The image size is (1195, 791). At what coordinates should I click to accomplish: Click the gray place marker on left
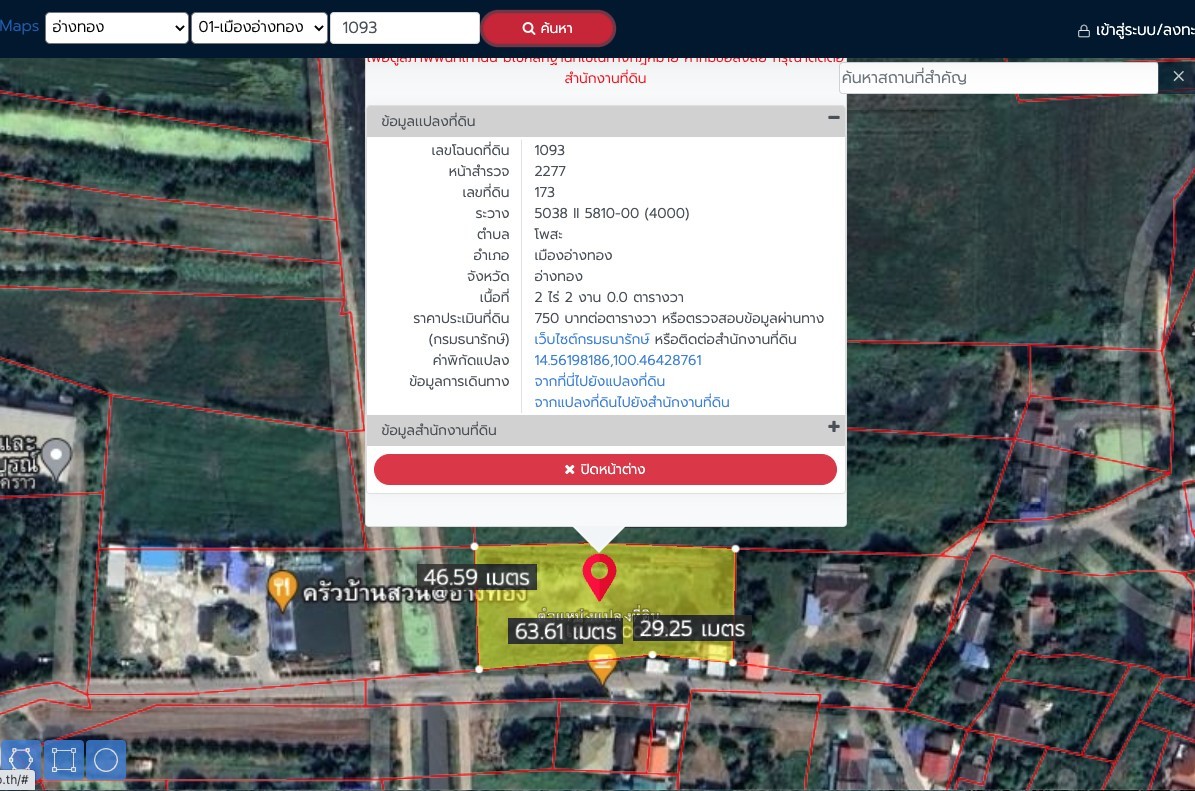[x=56, y=459]
